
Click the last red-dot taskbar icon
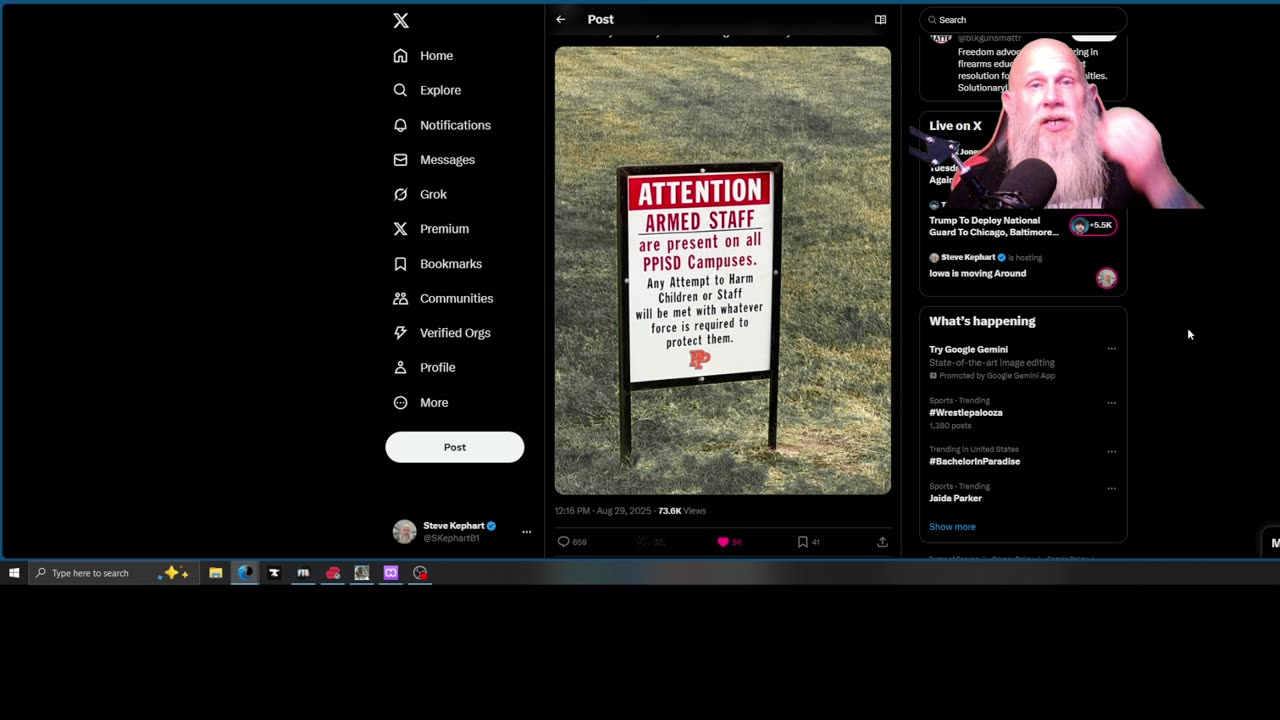click(x=420, y=573)
